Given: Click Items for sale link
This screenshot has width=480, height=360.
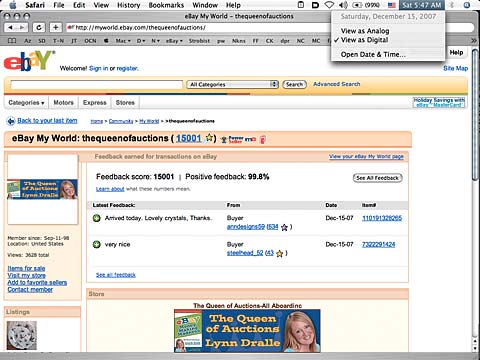Looking at the screenshot, I should pyautogui.click(x=26, y=268).
